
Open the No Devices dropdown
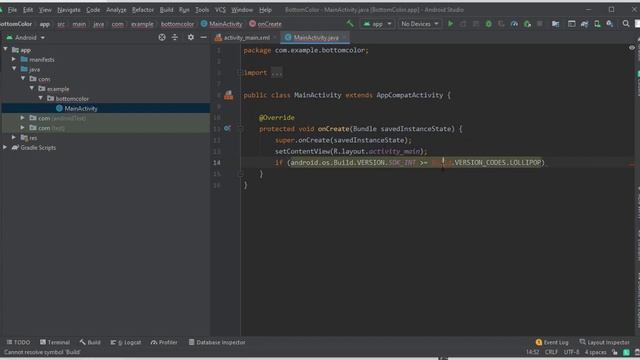(x=420, y=24)
